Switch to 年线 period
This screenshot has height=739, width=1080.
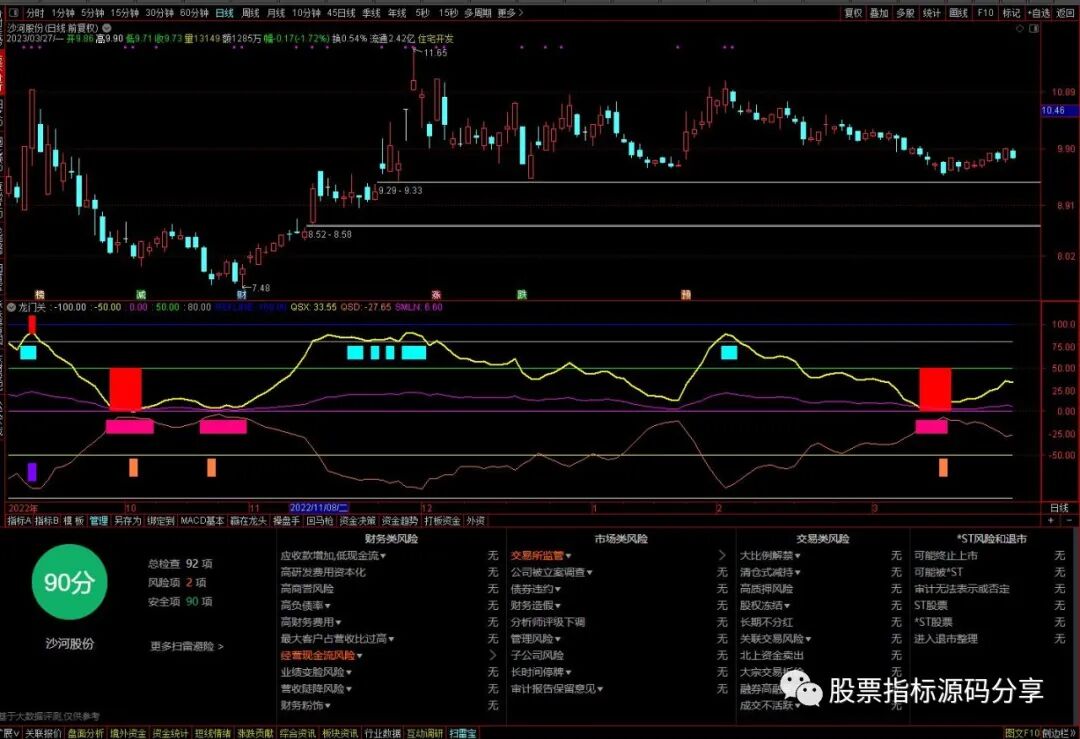pyautogui.click(x=397, y=13)
